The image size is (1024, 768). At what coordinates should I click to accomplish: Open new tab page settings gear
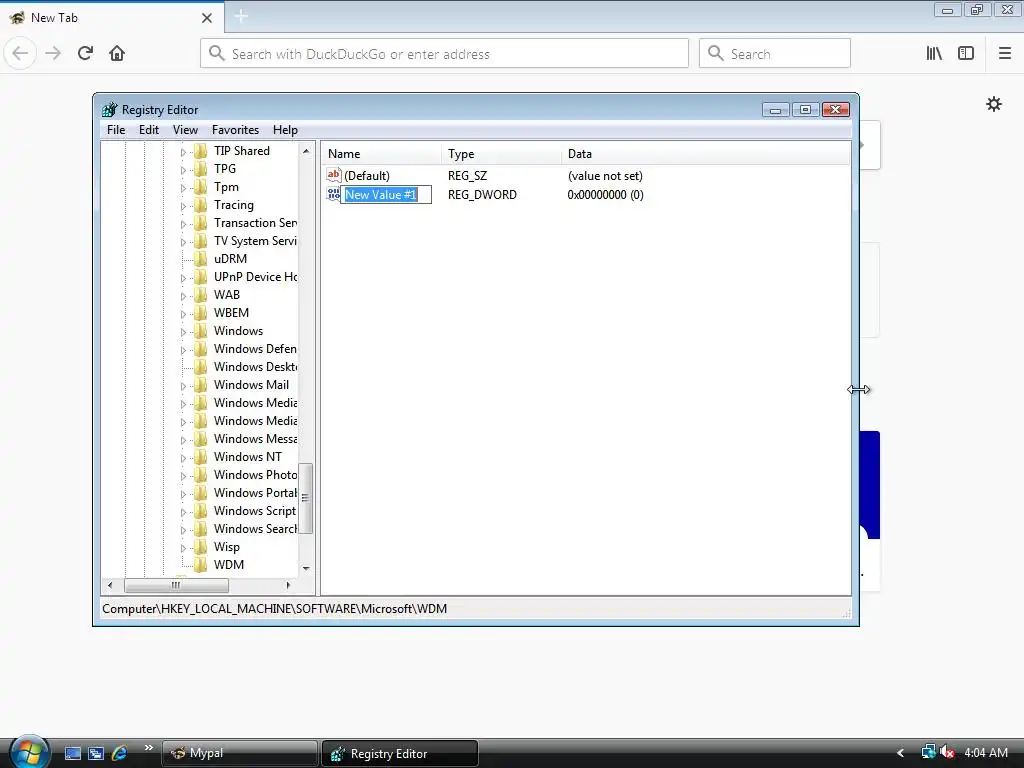(x=994, y=104)
